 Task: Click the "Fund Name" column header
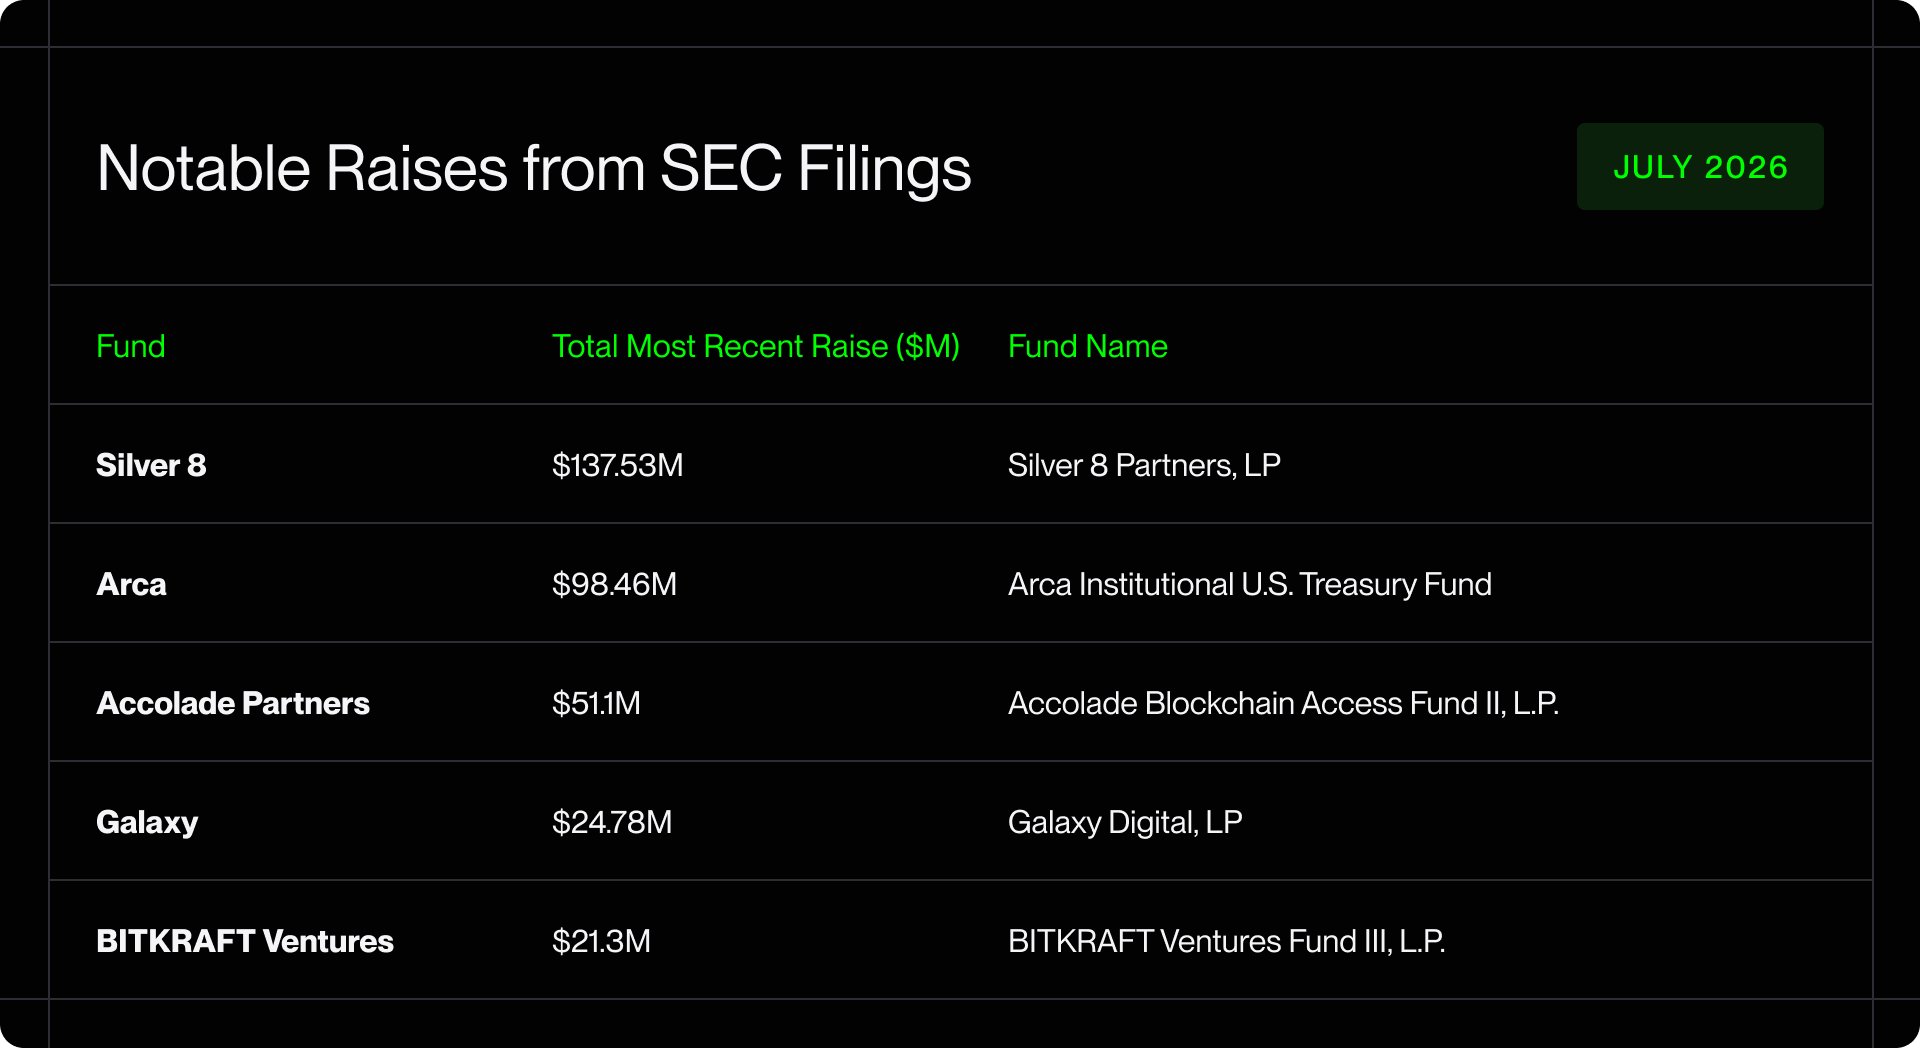click(x=1088, y=346)
